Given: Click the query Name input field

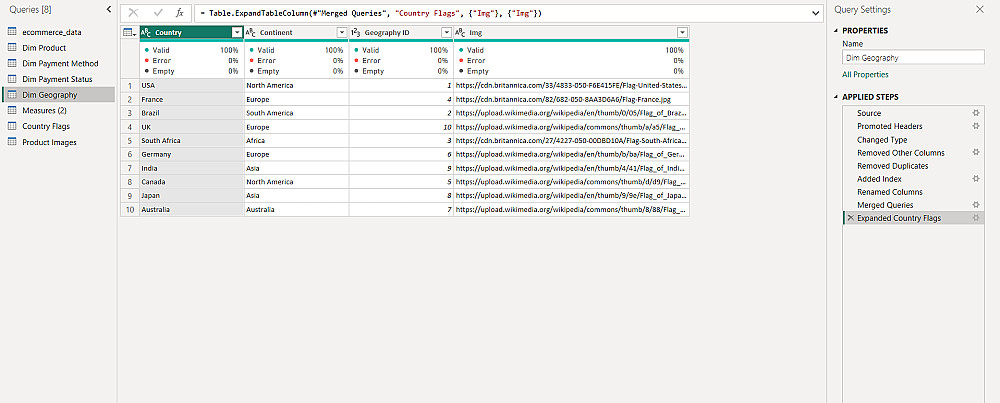Looking at the screenshot, I should tap(912, 58).
